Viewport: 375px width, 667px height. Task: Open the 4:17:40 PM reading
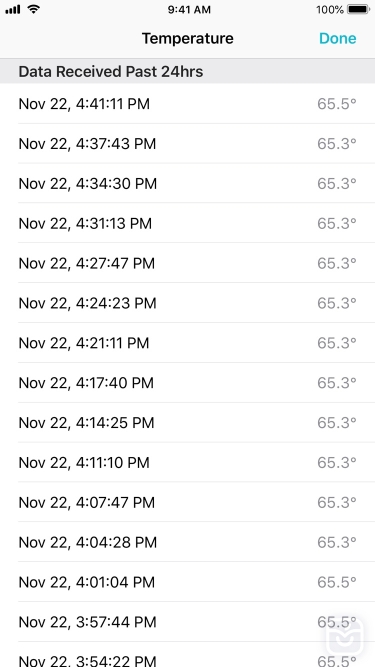tap(188, 383)
